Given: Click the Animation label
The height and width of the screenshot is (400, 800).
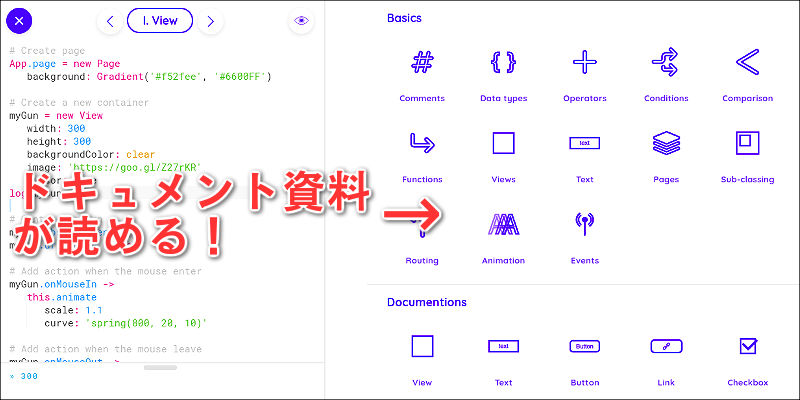Looking at the screenshot, I should point(503,261).
